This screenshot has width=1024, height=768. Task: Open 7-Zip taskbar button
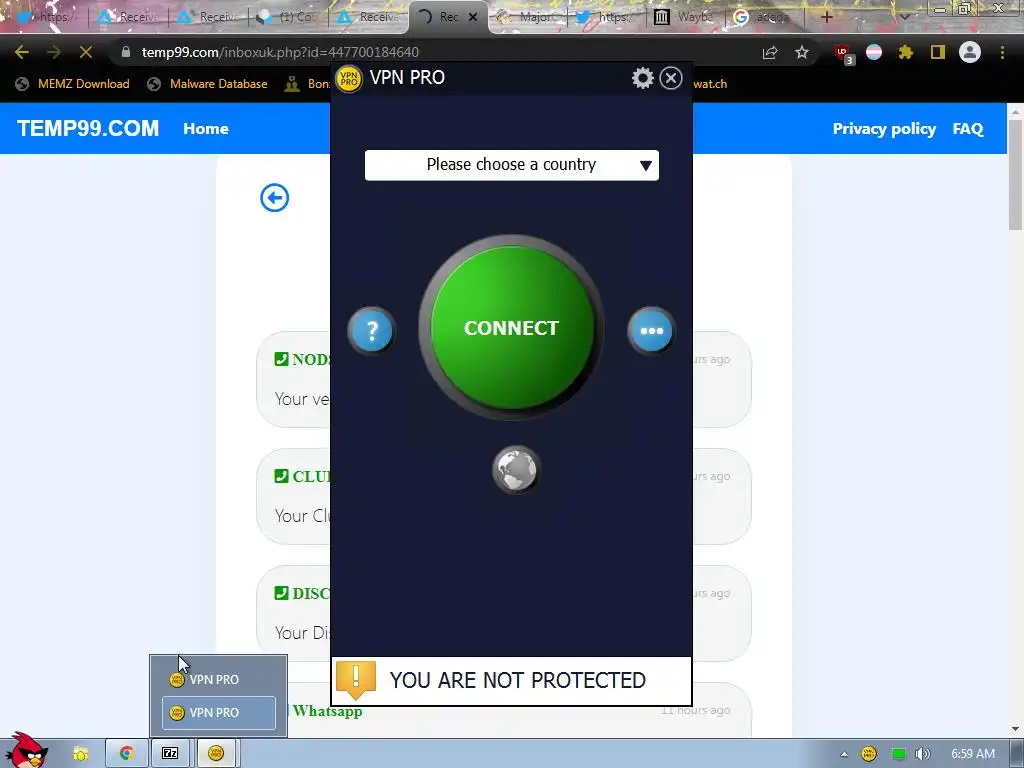click(170, 753)
